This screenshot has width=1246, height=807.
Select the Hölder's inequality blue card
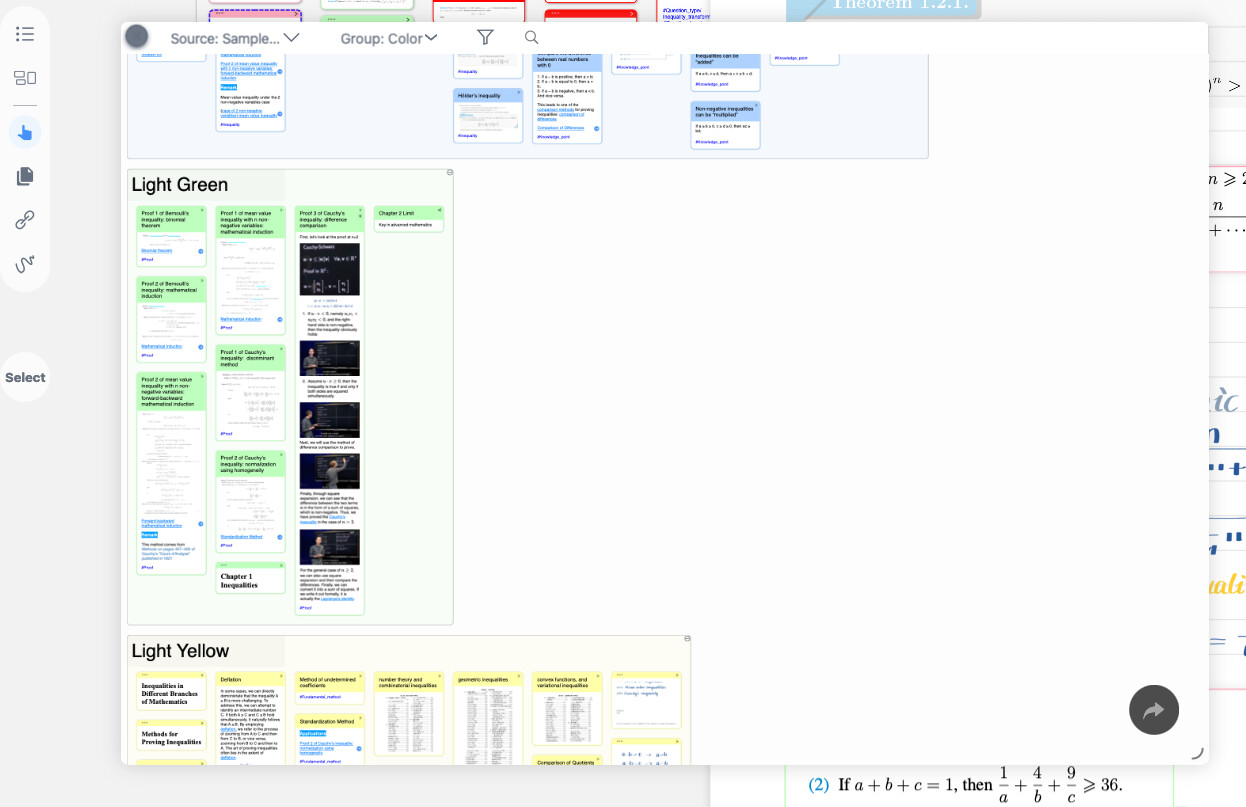click(488, 115)
